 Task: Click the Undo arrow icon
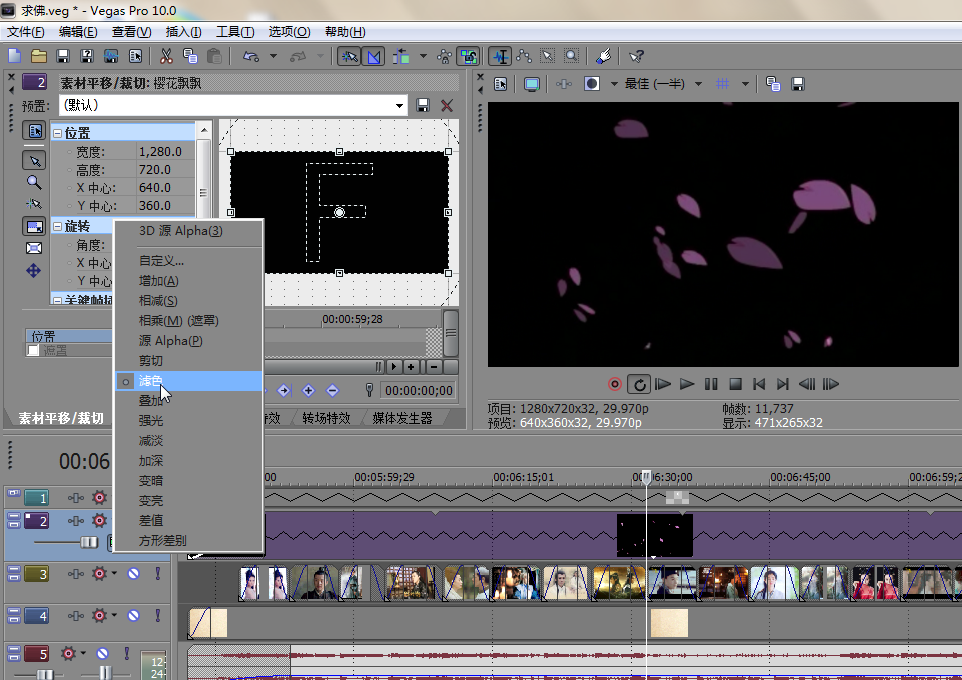pyautogui.click(x=250, y=56)
